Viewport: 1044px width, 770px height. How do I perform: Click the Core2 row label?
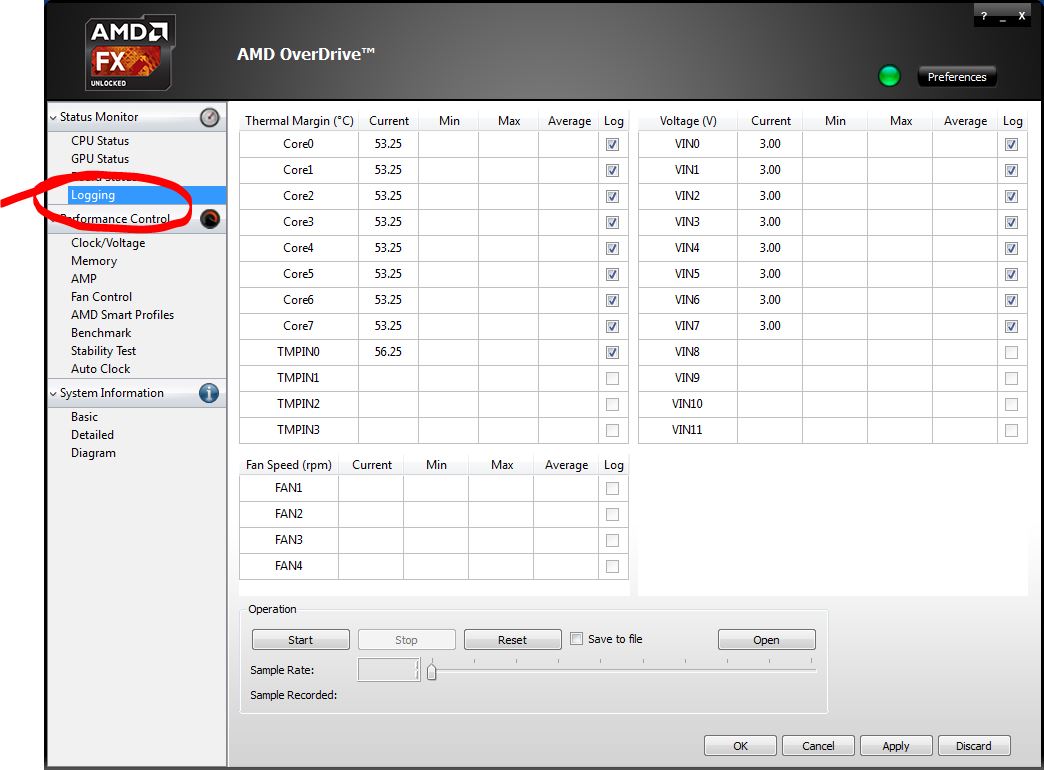click(x=298, y=196)
